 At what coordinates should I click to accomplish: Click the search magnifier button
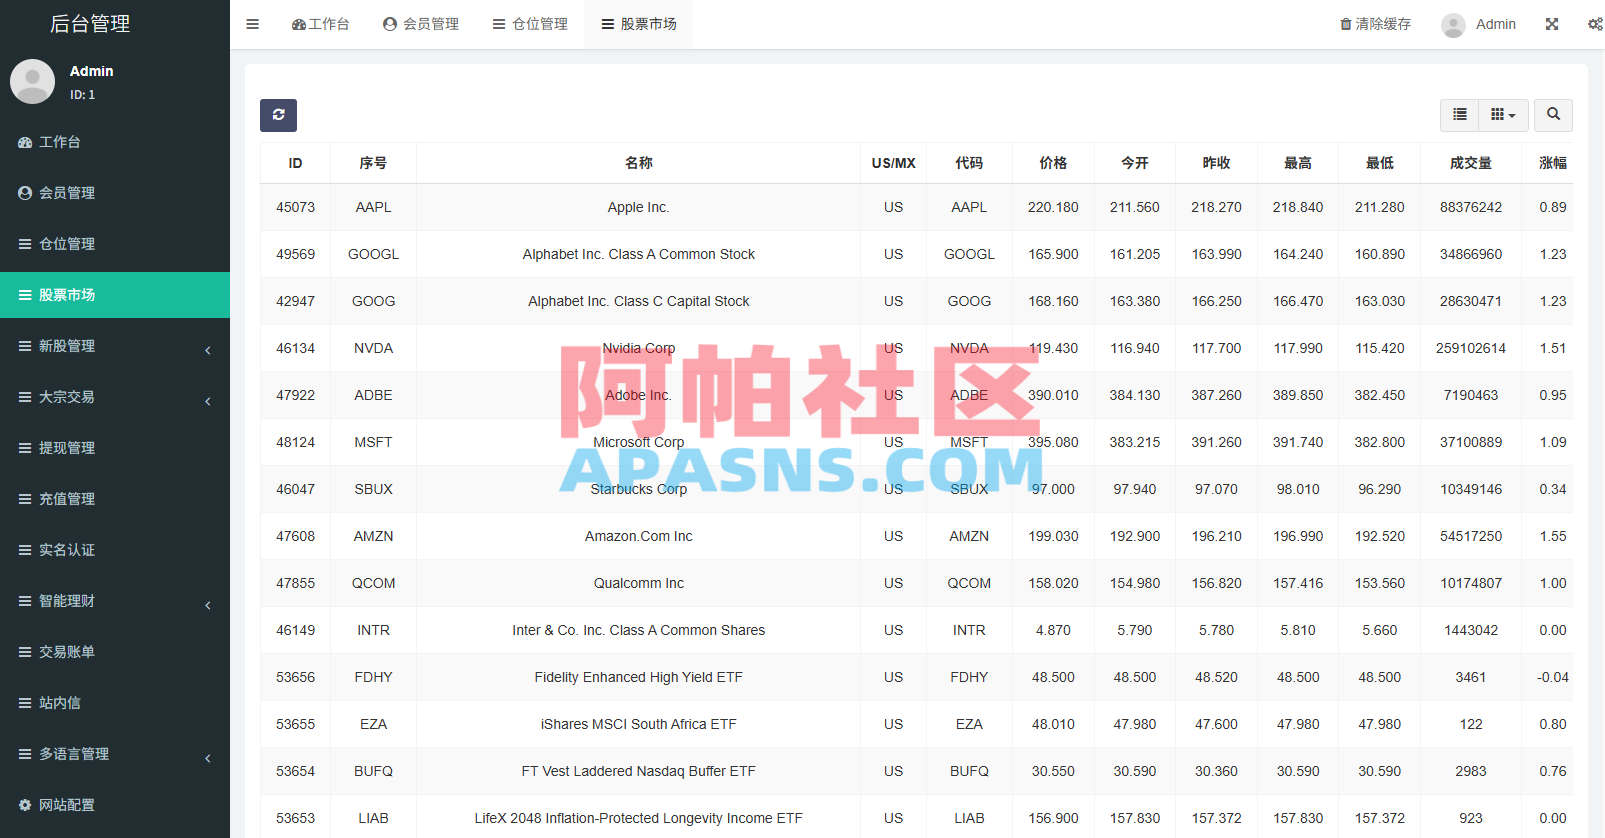click(1553, 115)
